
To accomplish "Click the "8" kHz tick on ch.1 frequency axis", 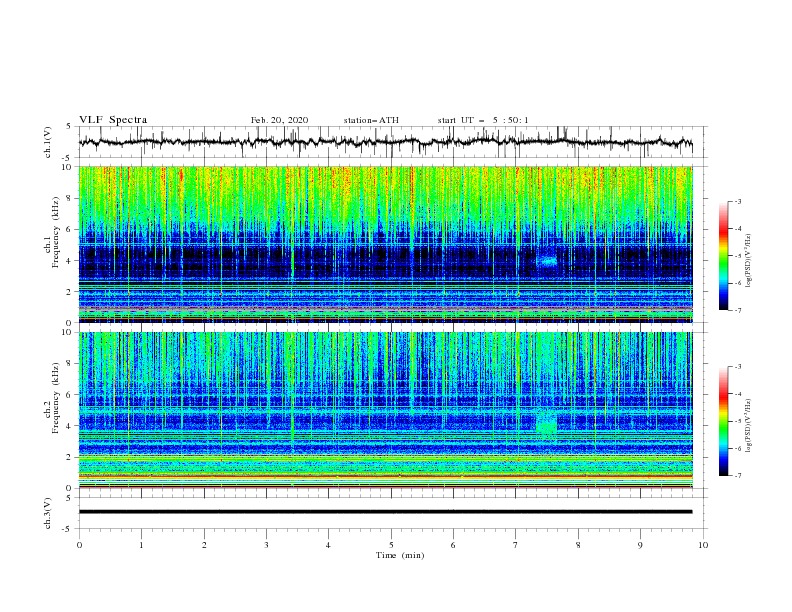I will coord(71,198).
